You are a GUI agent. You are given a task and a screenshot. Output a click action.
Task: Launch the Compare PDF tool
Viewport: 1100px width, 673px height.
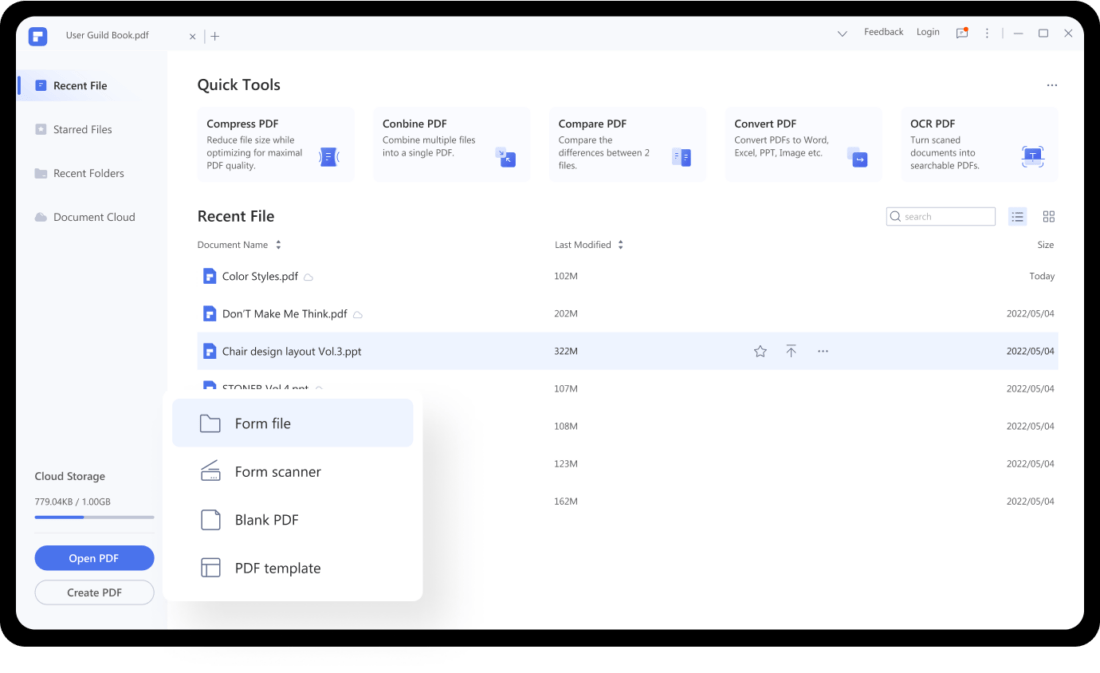pyautogui.click(x=628, y=145)
